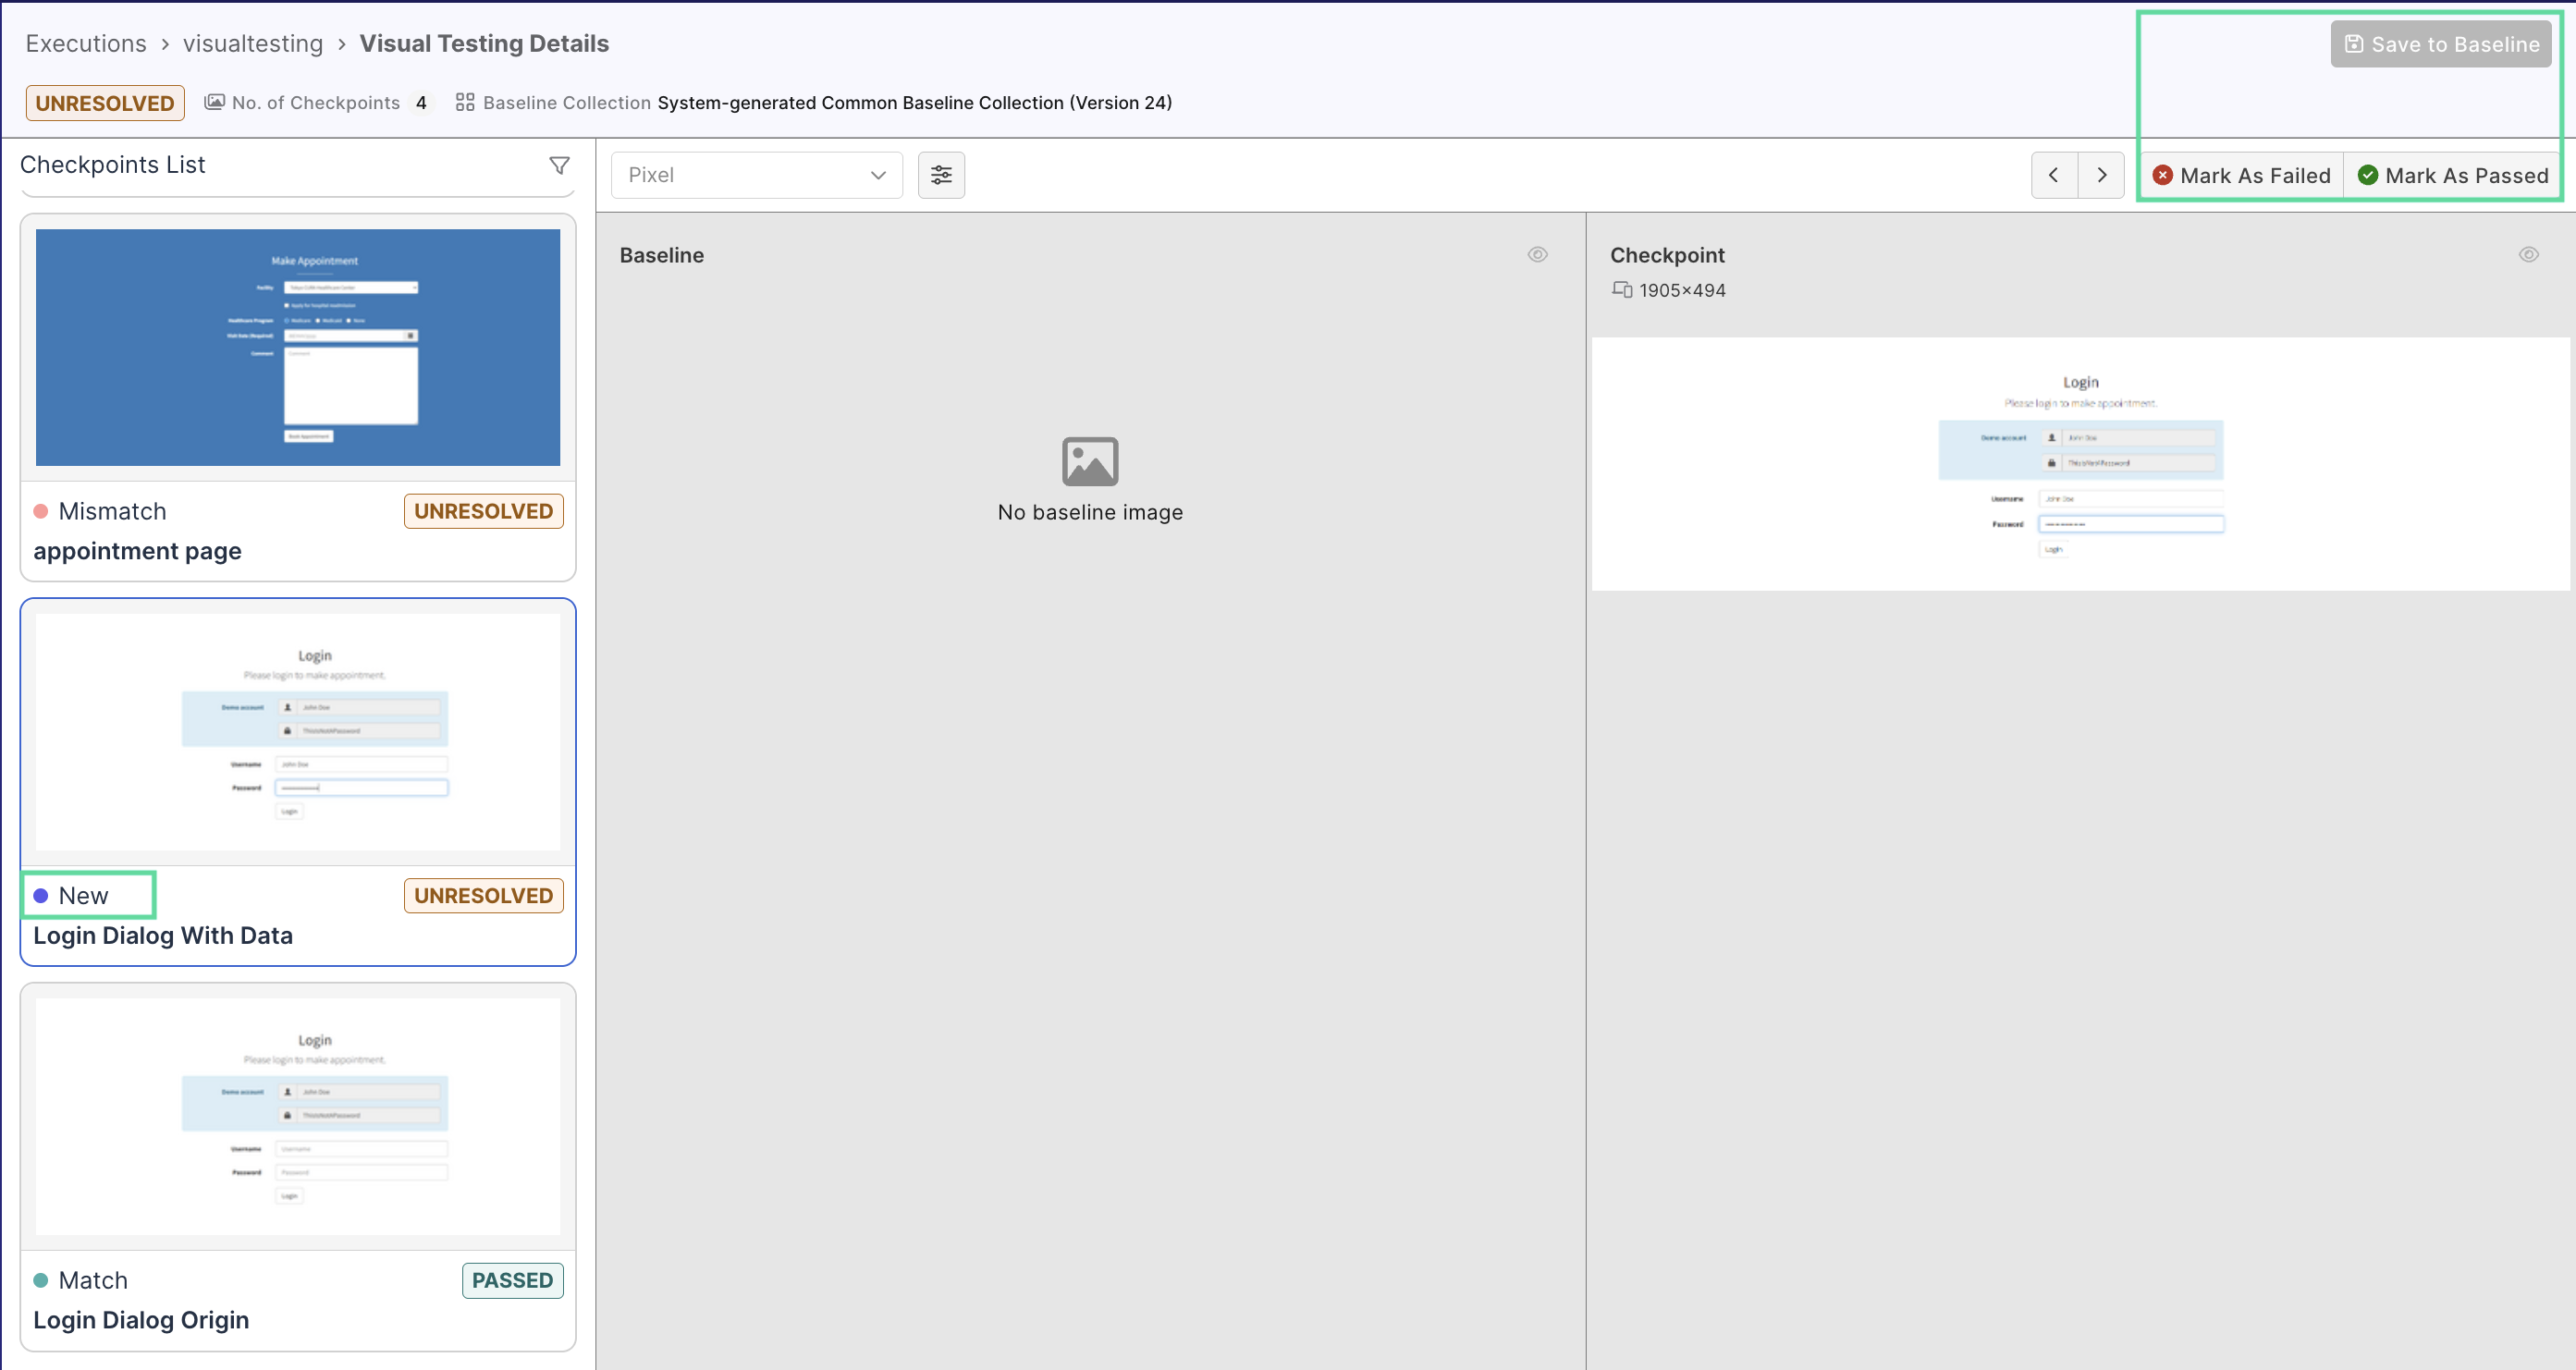This screenshot has width=2576, height=1370.
Task: Open the comparison settings sliders icon
Action: tap(941, 174)
